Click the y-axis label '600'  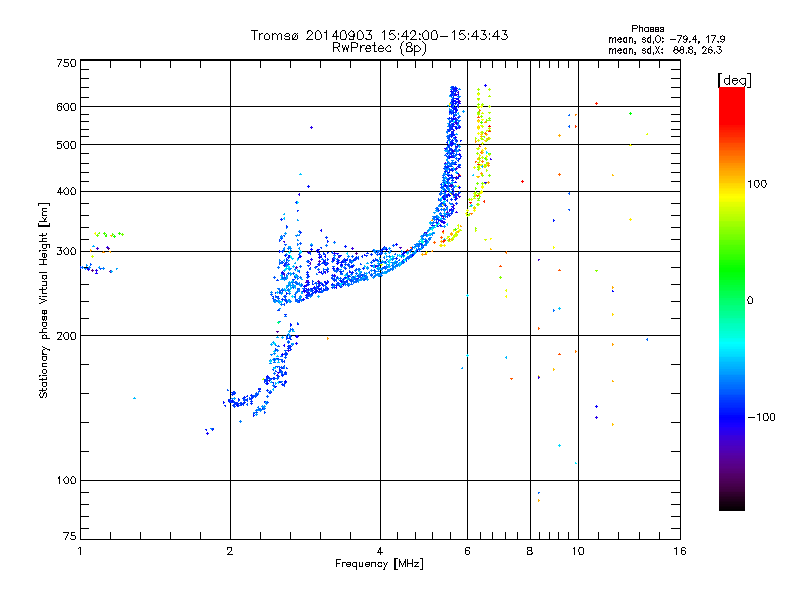pos(66,107)
